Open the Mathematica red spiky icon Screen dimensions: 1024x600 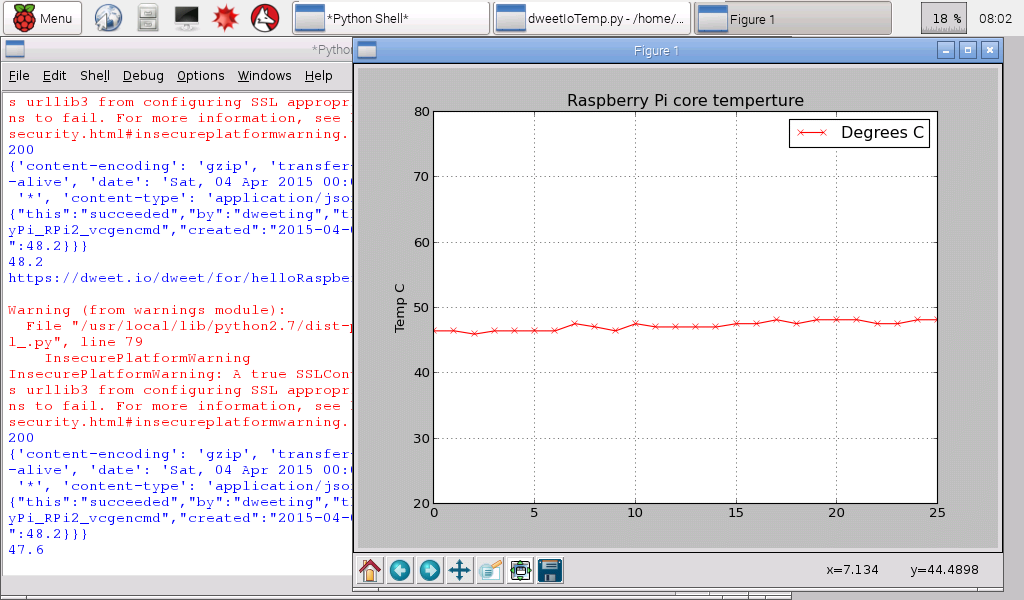(225, 18)
